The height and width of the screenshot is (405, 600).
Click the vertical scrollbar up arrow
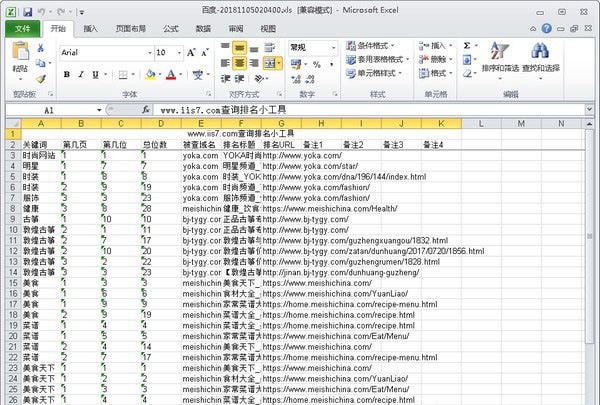pyautogui.click(x=589, y=124)
